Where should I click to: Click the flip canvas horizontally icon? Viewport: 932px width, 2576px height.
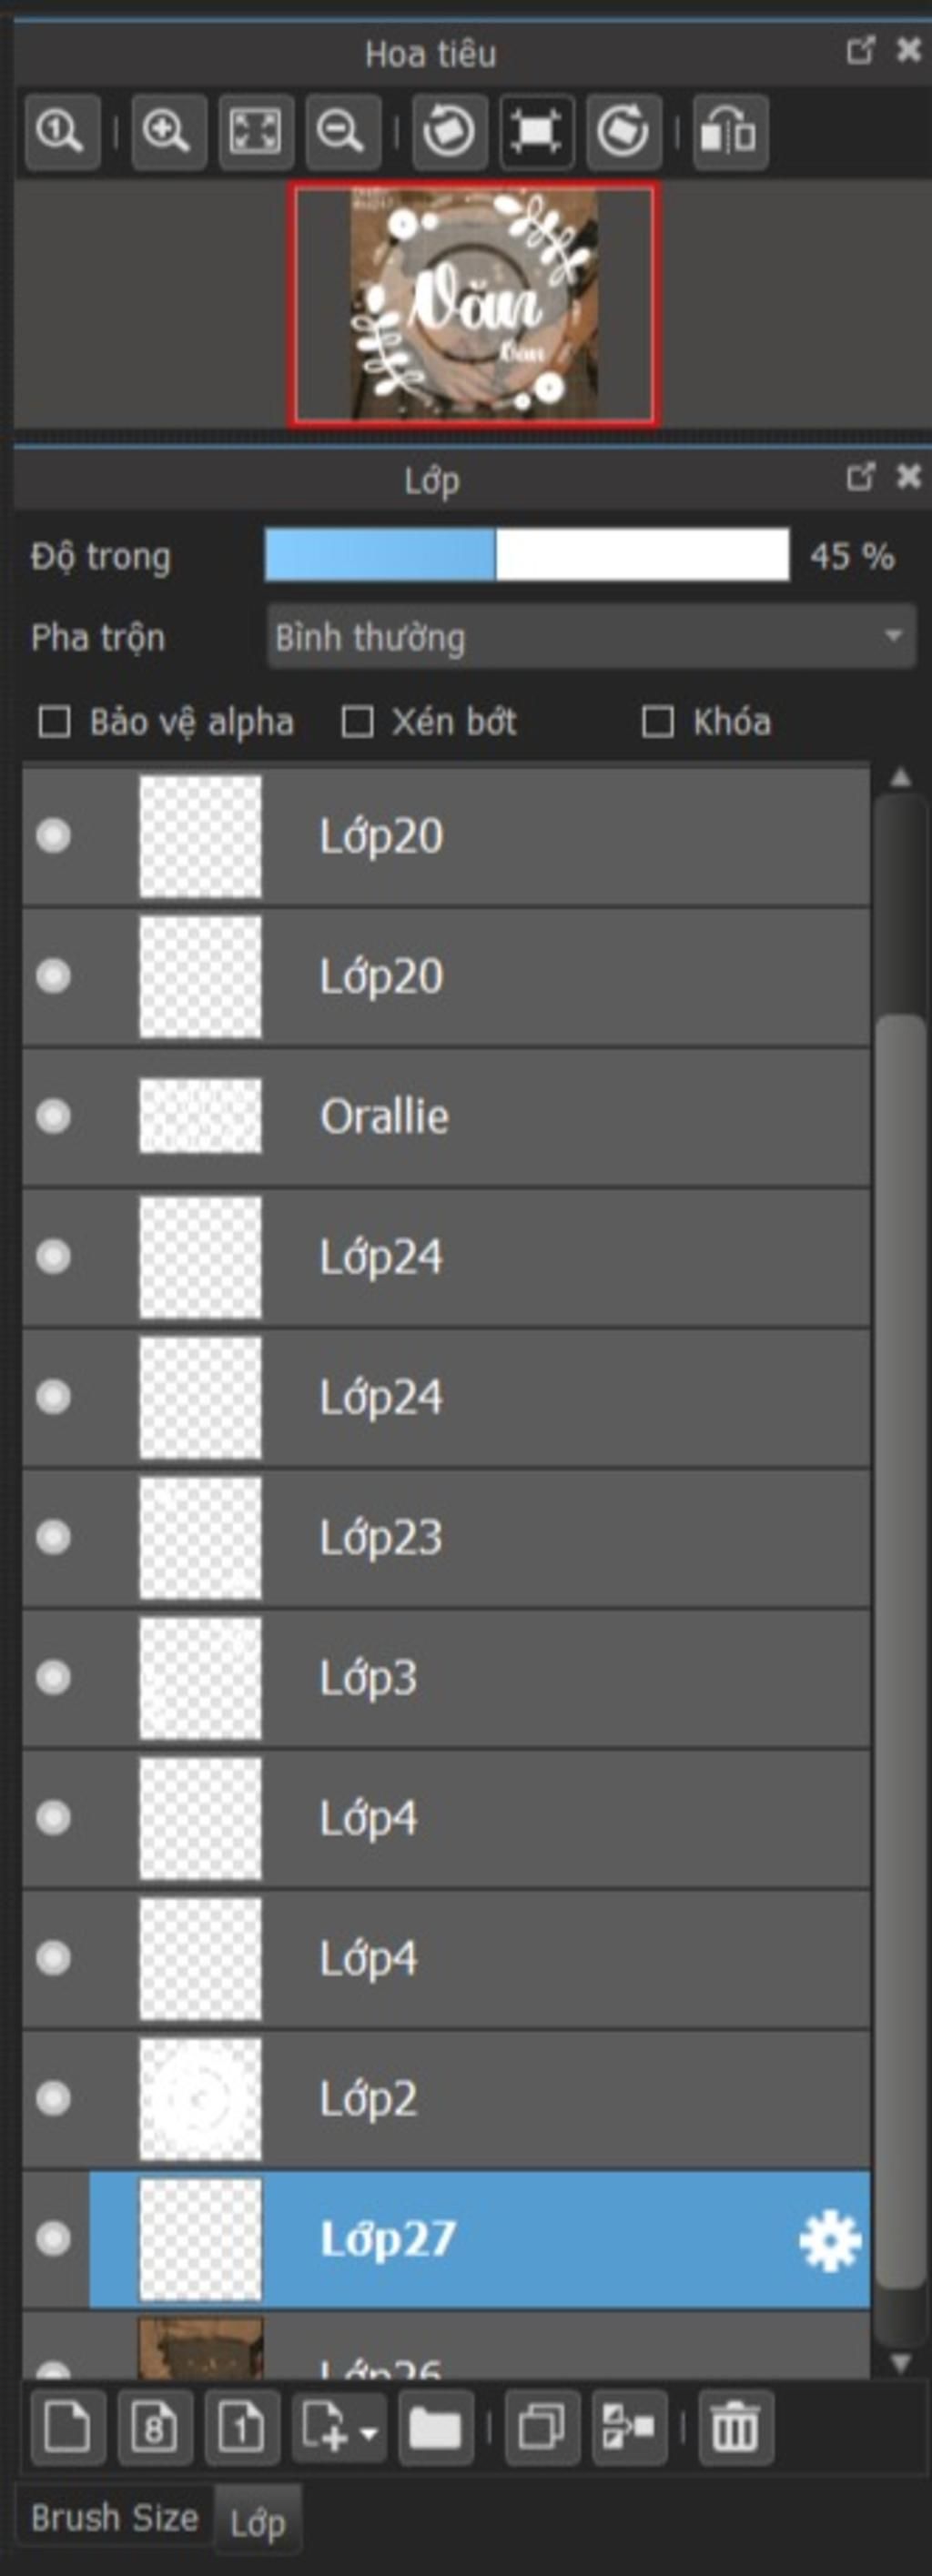(x=730, y=131)
